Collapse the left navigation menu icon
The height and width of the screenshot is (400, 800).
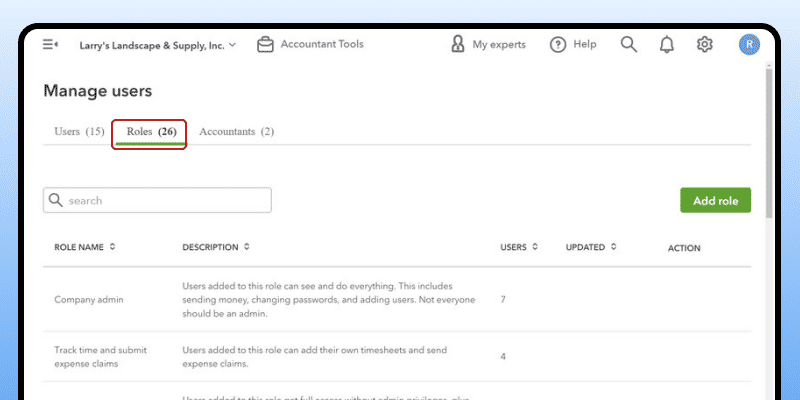click(49, 44)
